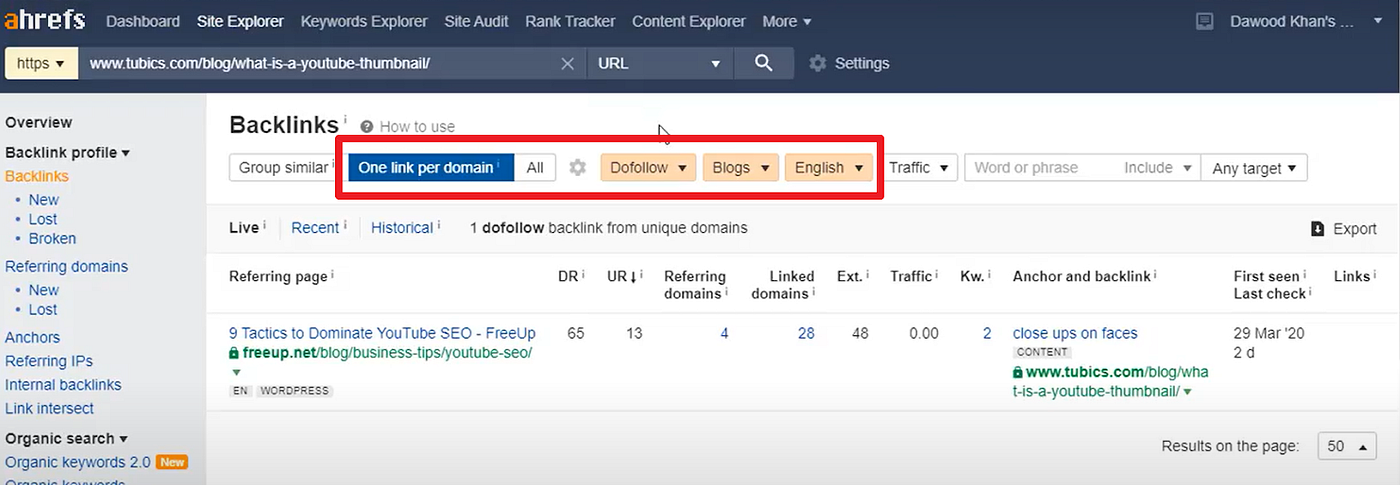Screen dimensions: 1400x485
Task: Click the notifications icon near account name
Action: point(1205,21)
